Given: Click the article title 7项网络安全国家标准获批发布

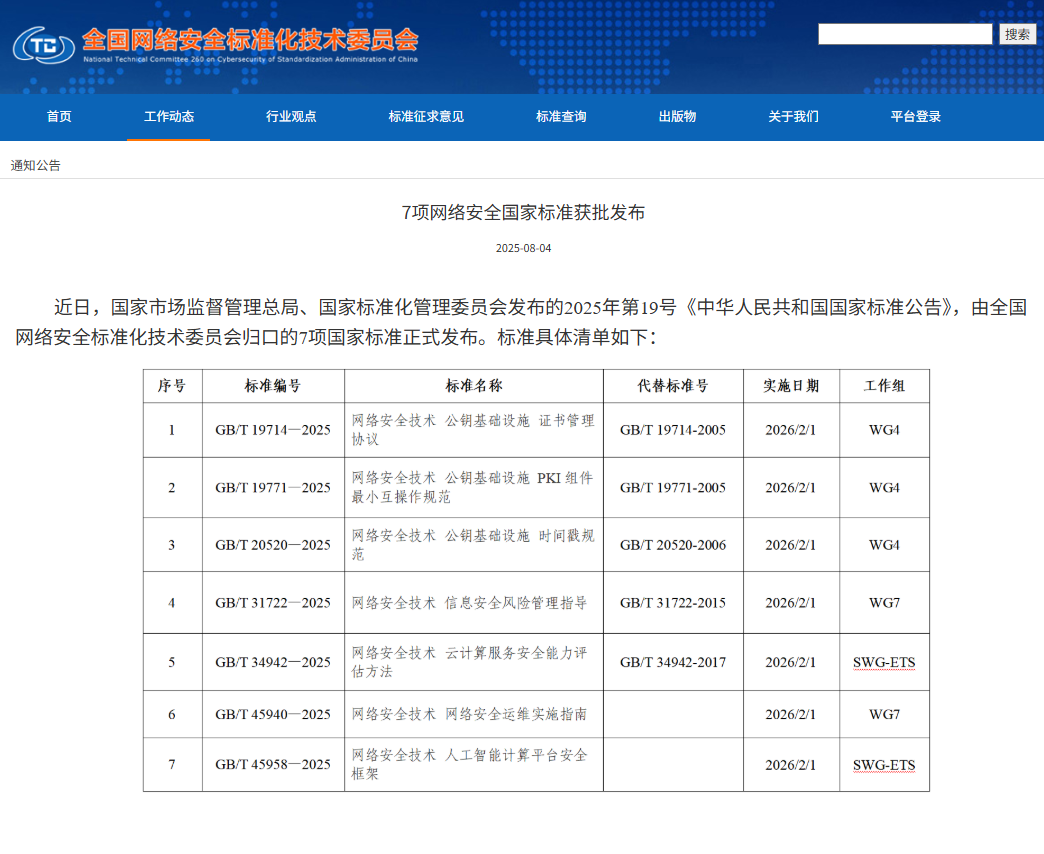Looking at the screenshot, I should 522,211.
